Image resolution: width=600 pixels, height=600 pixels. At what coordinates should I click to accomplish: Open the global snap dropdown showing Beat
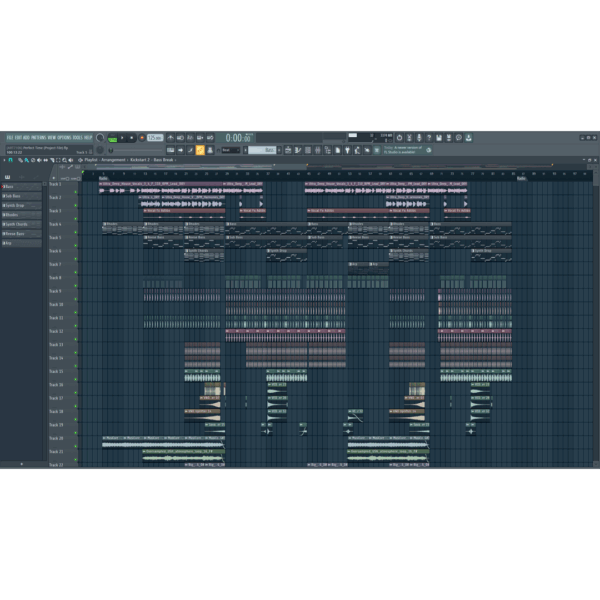pos(231,150)
